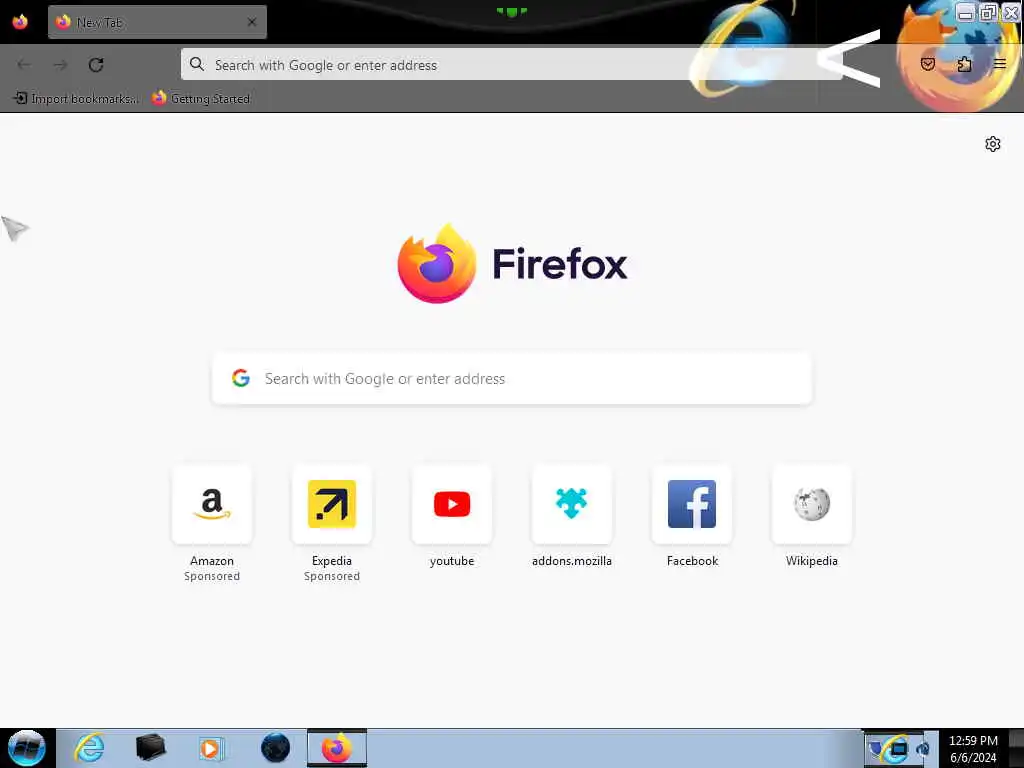This screenshot has height=768, width=1024.
Task: Click the Amazon label text
Action: click(212, 561)
